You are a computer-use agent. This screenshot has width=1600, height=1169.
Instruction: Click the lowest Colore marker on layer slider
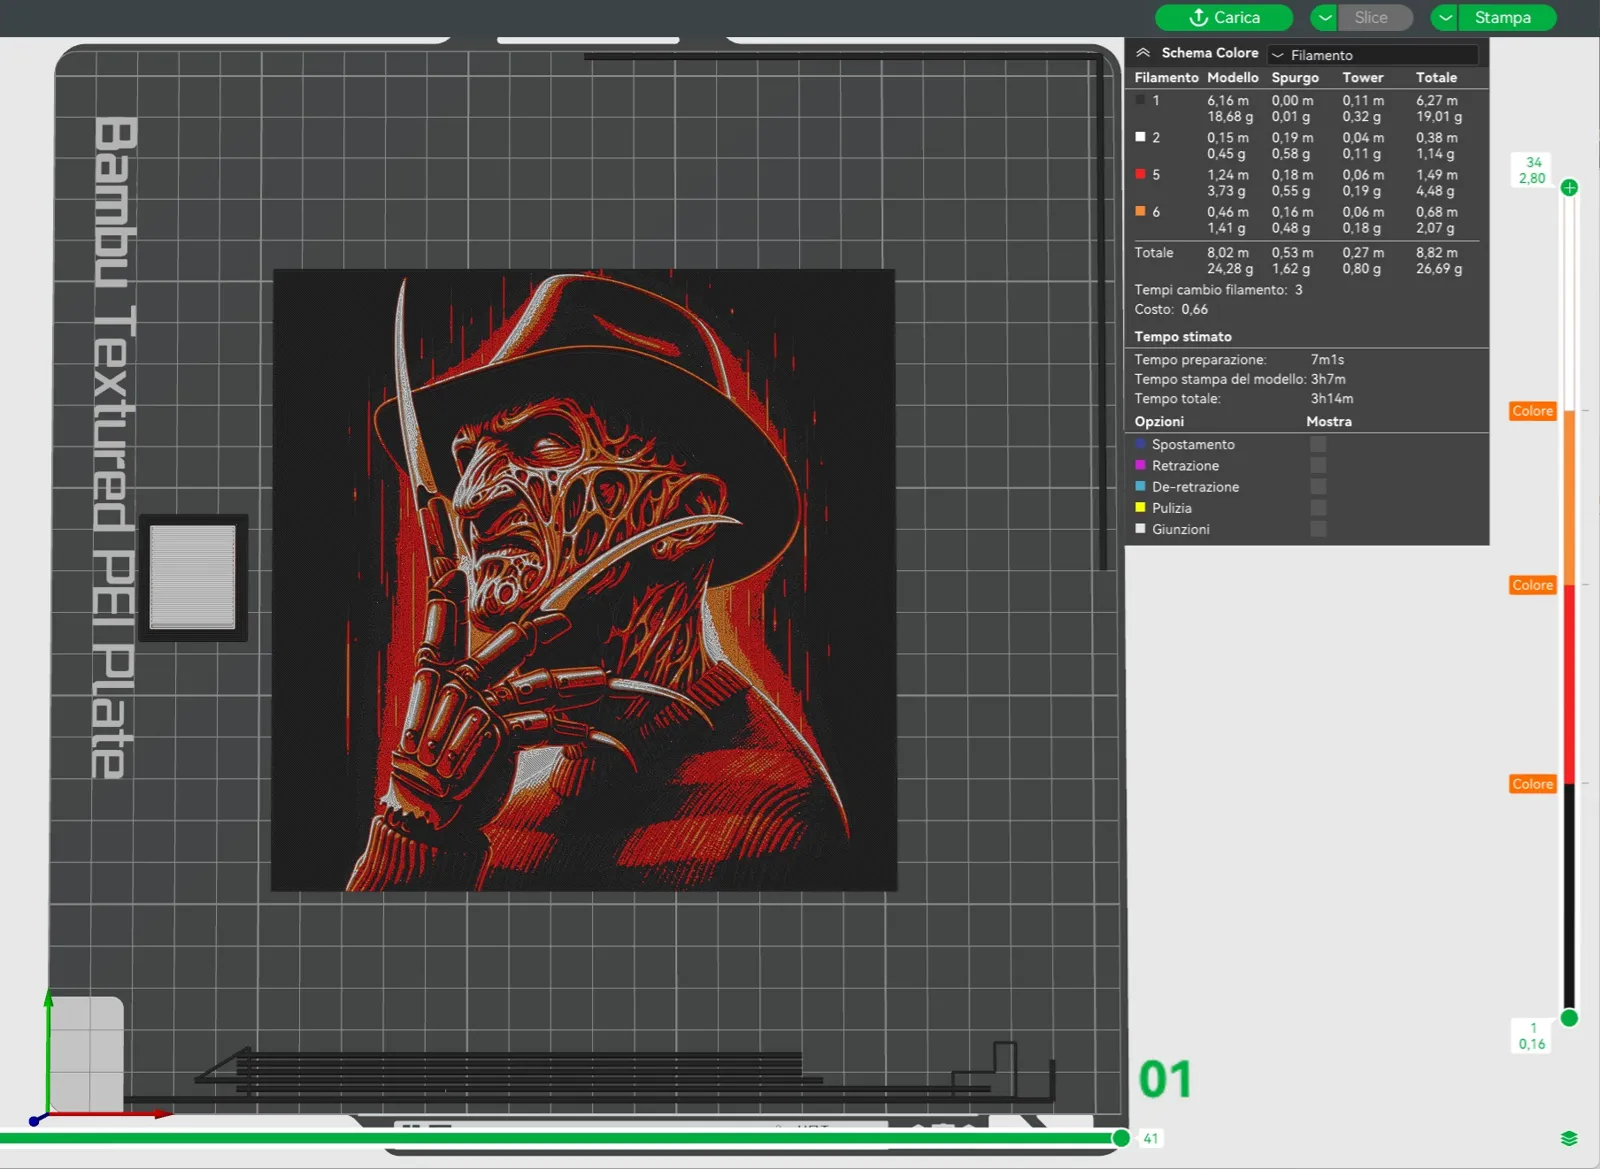click(x=1532, y=784)
